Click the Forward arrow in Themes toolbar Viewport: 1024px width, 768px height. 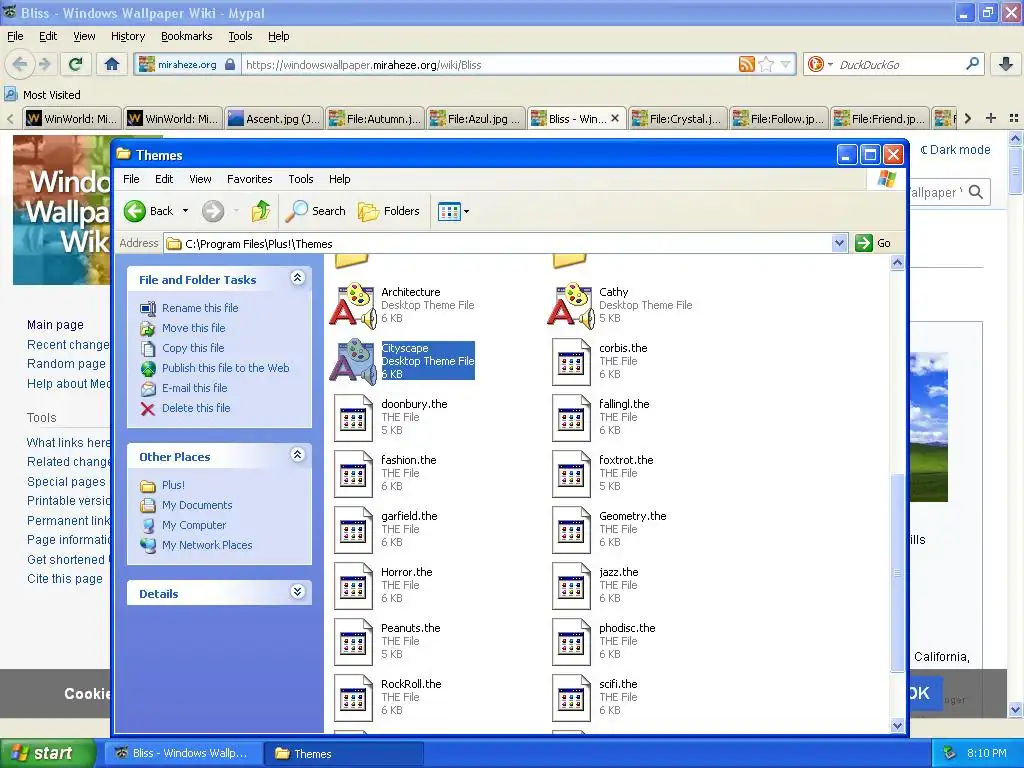pyautogui.click(x=212, y=211)
